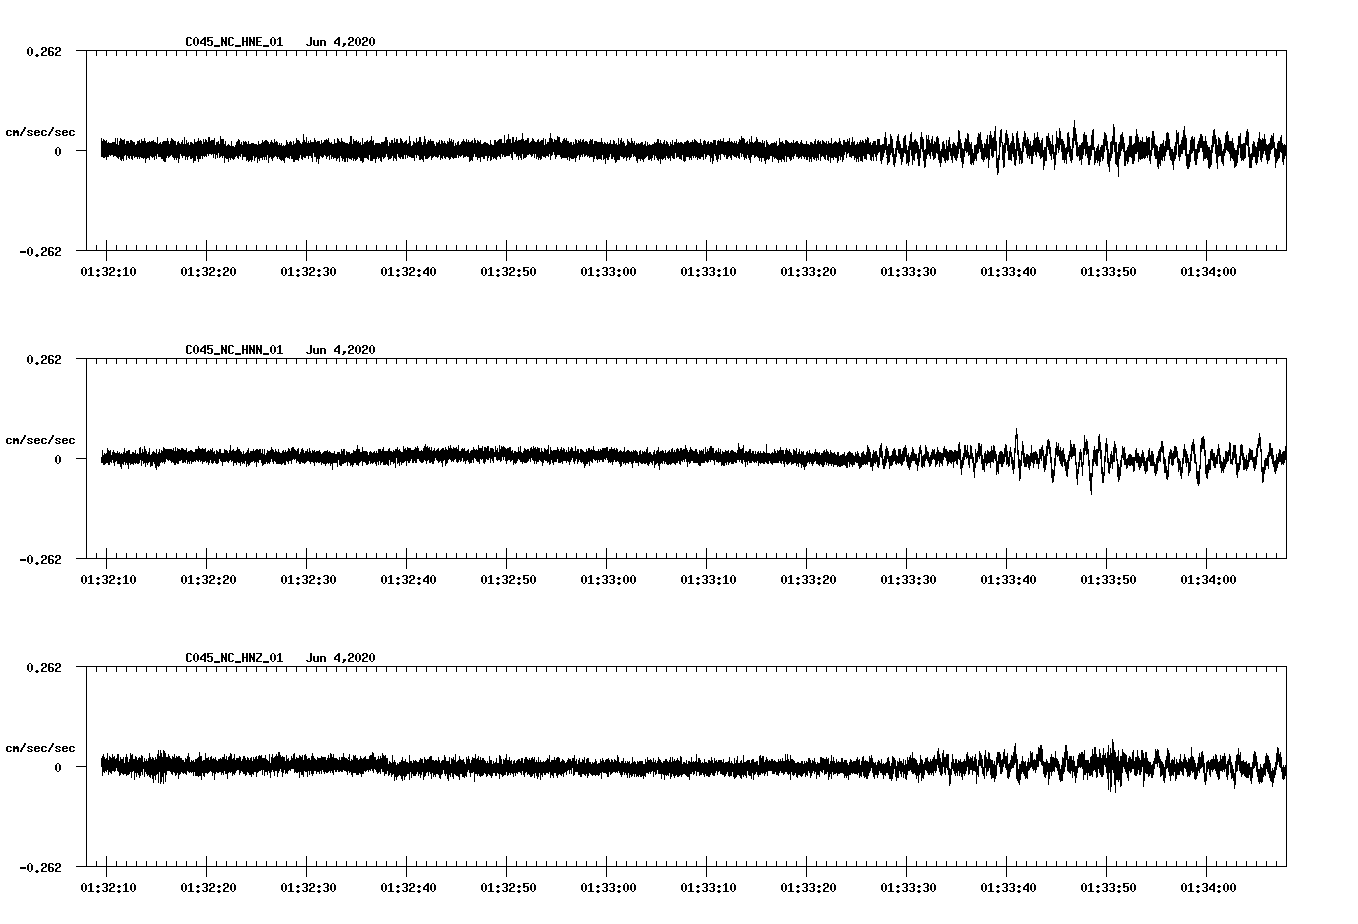Image resolution: width=1358 pixels, height=924 pixels.
Task: Click 01:32:10 time label under HNN plot
Action: [108, 580]
